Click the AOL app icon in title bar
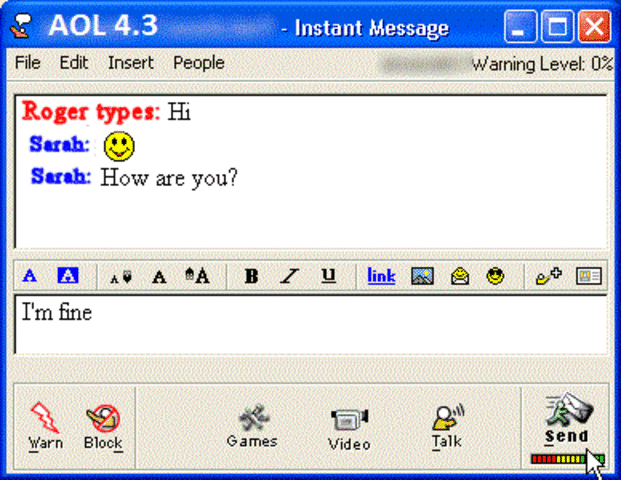Screen dimensions: 621x480 (x=21, y=26)
